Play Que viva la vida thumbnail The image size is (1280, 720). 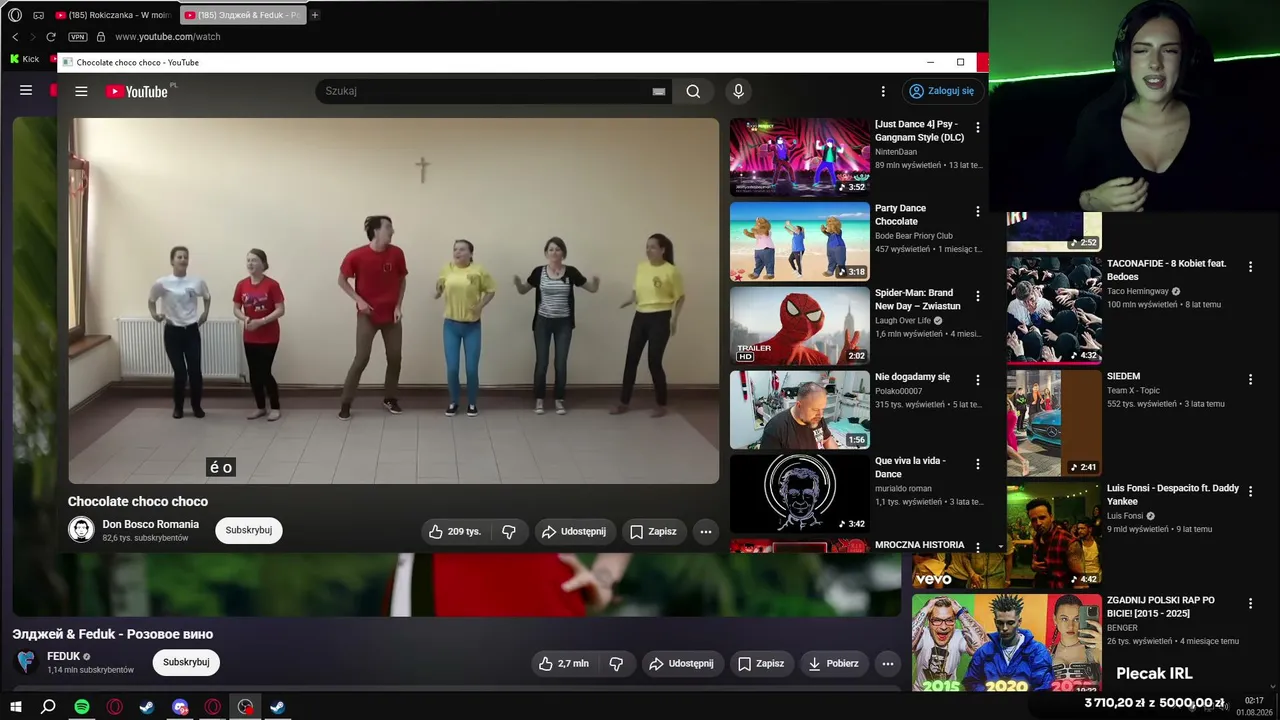pos(800,493)
